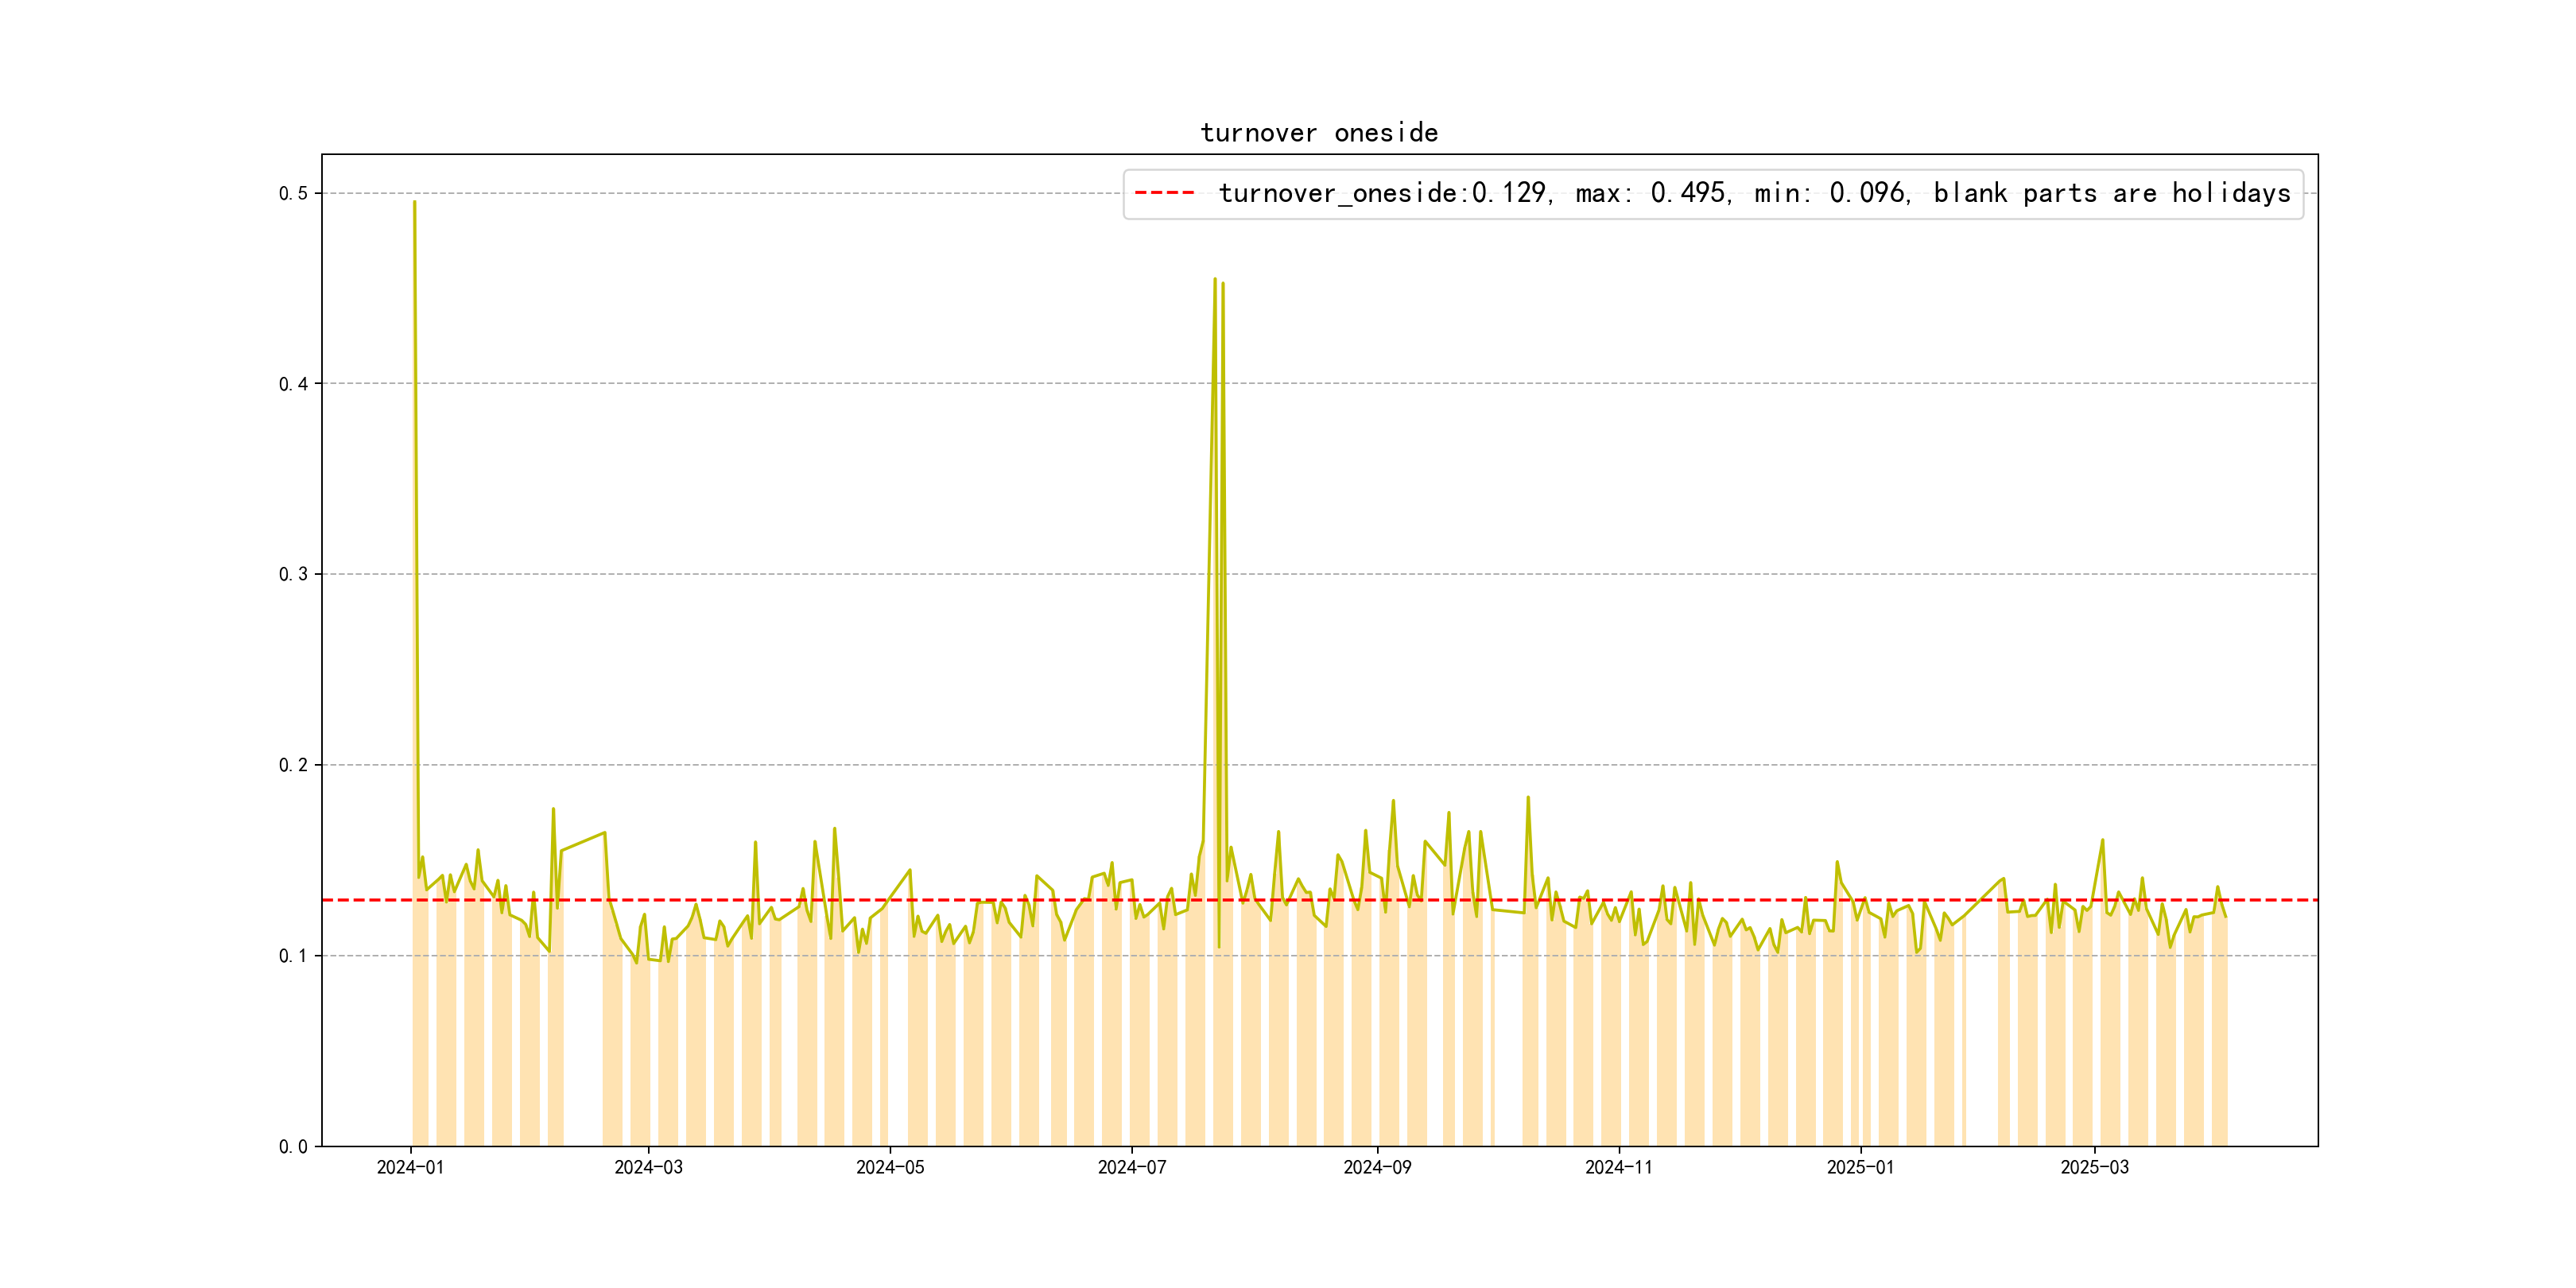Image resolution: width=2576 pixels, height=1288 pixels.
Task: Click the 2025-01 x-axis label
Action: [1860, 1167]
